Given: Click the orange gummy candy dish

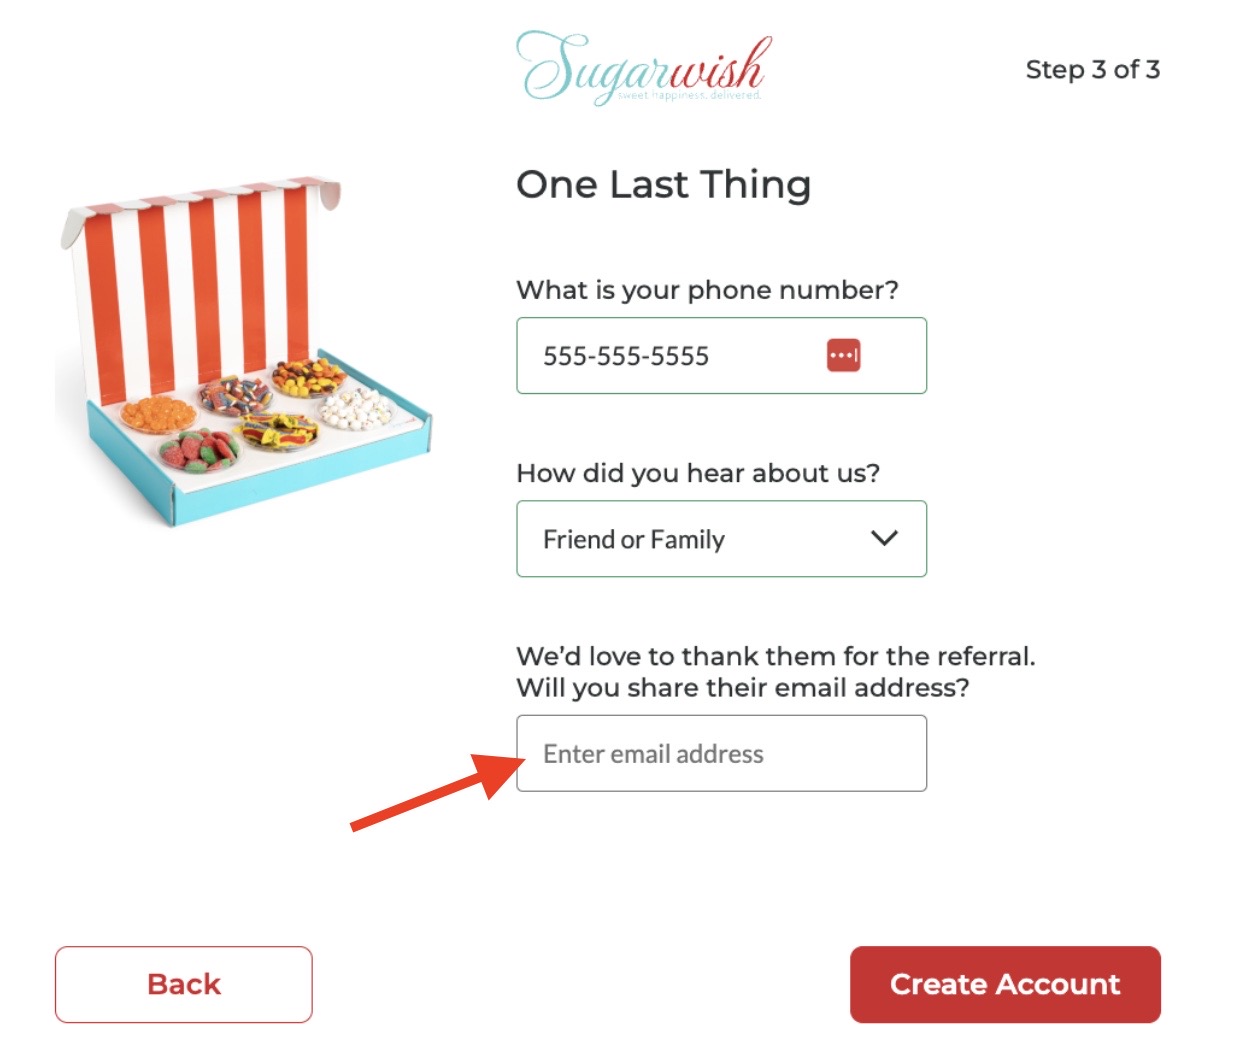Looking at the screenshot, I should click(158, 412).
